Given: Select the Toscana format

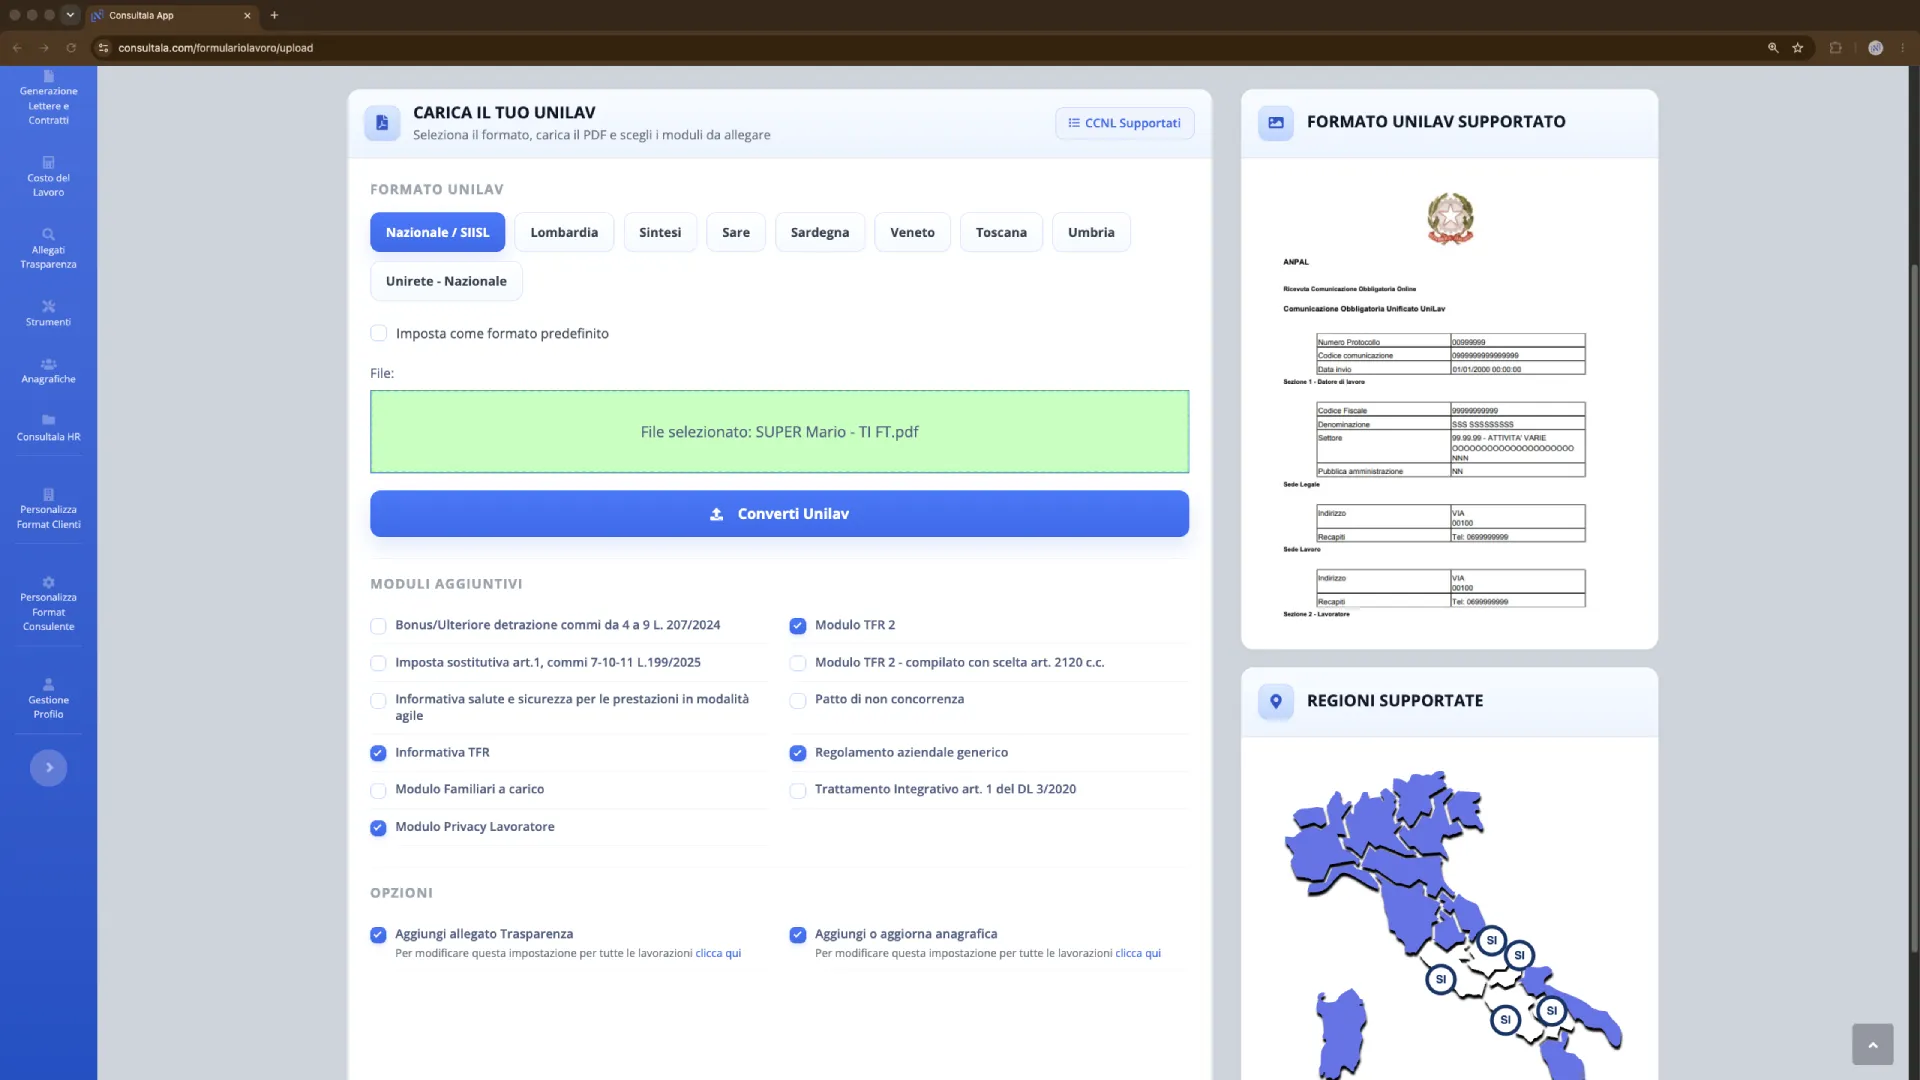Looking at the screenshot, I should [x=1001, y=232].
